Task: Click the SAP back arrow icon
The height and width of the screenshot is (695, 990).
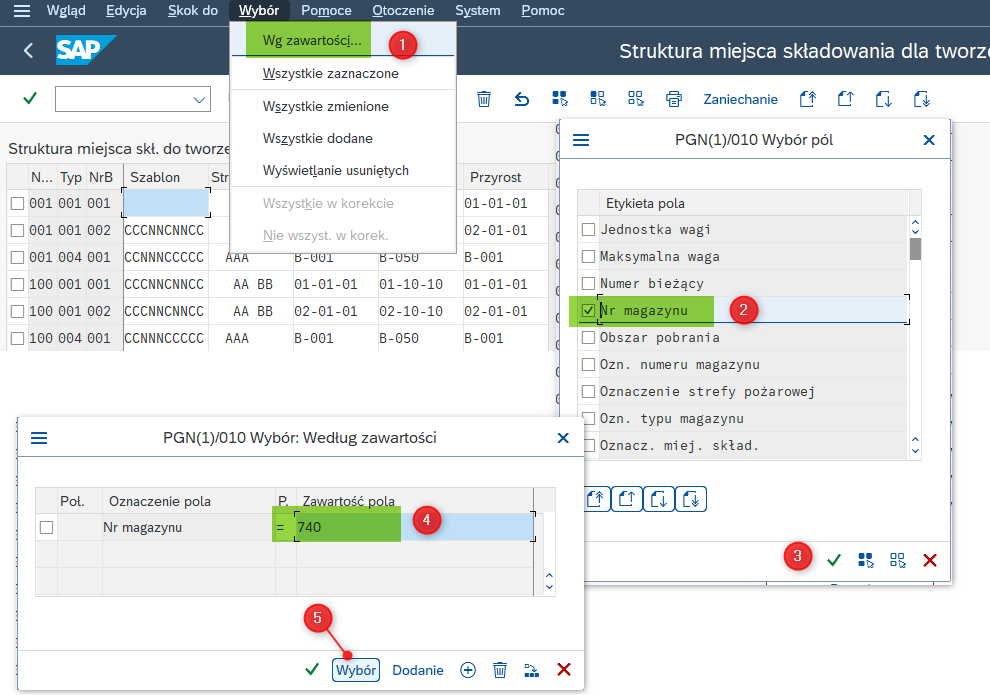Action: click(28, 50)
